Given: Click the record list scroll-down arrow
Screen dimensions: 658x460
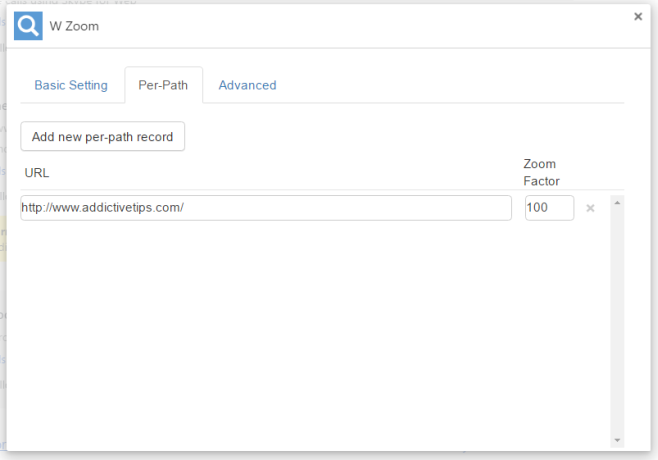Looking at the screenshot, I should click(x=617, y=440).
